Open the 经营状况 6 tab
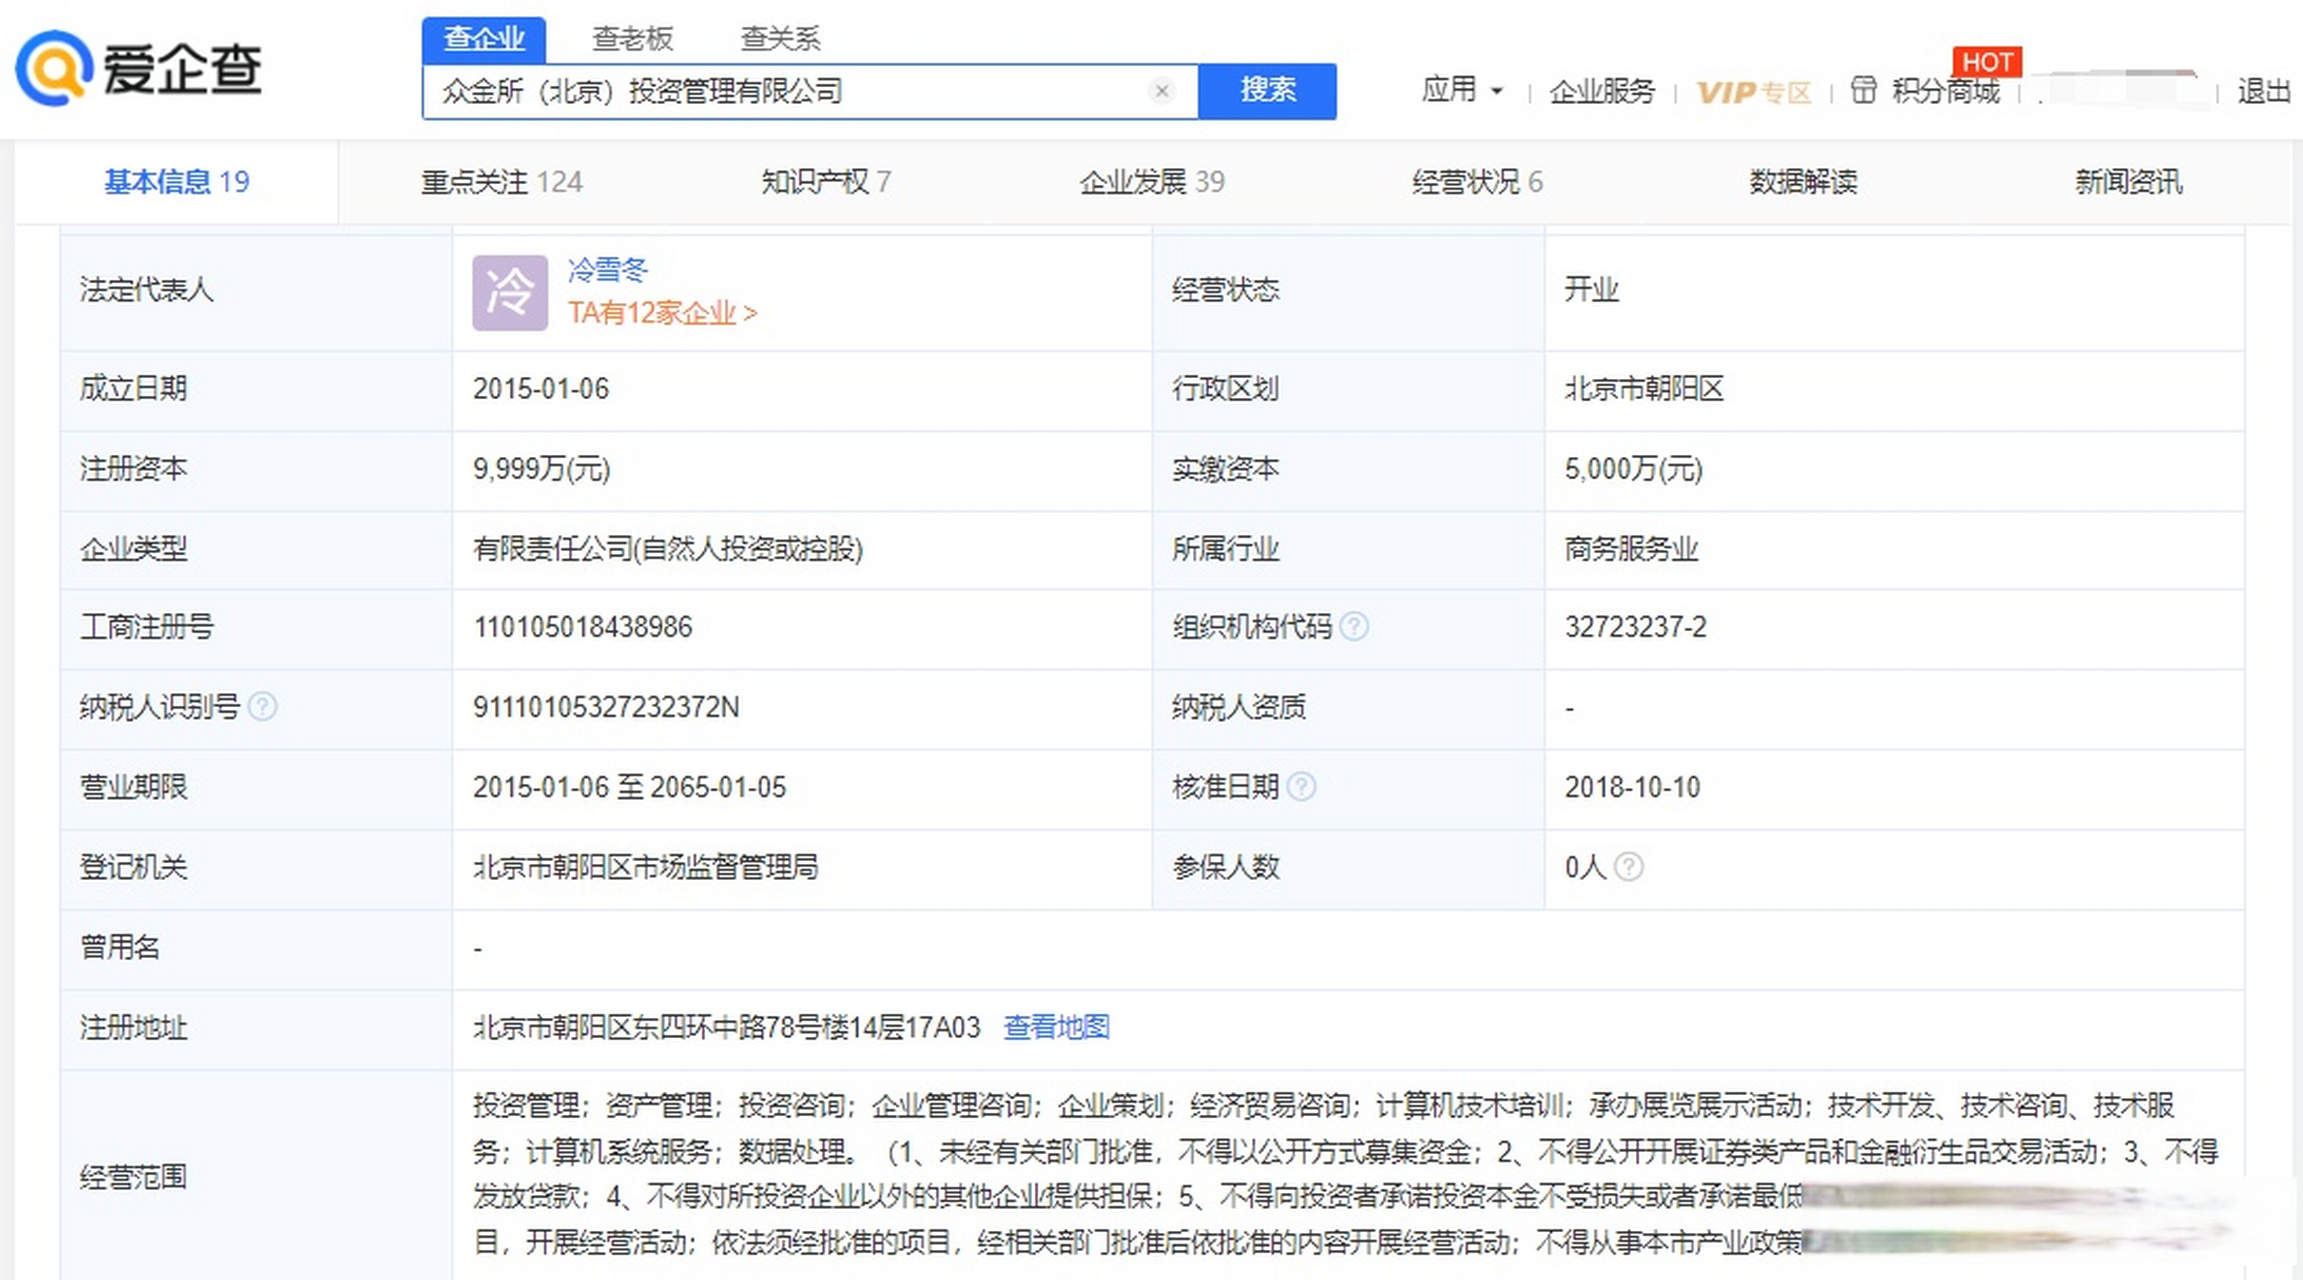 [1477, 182]
